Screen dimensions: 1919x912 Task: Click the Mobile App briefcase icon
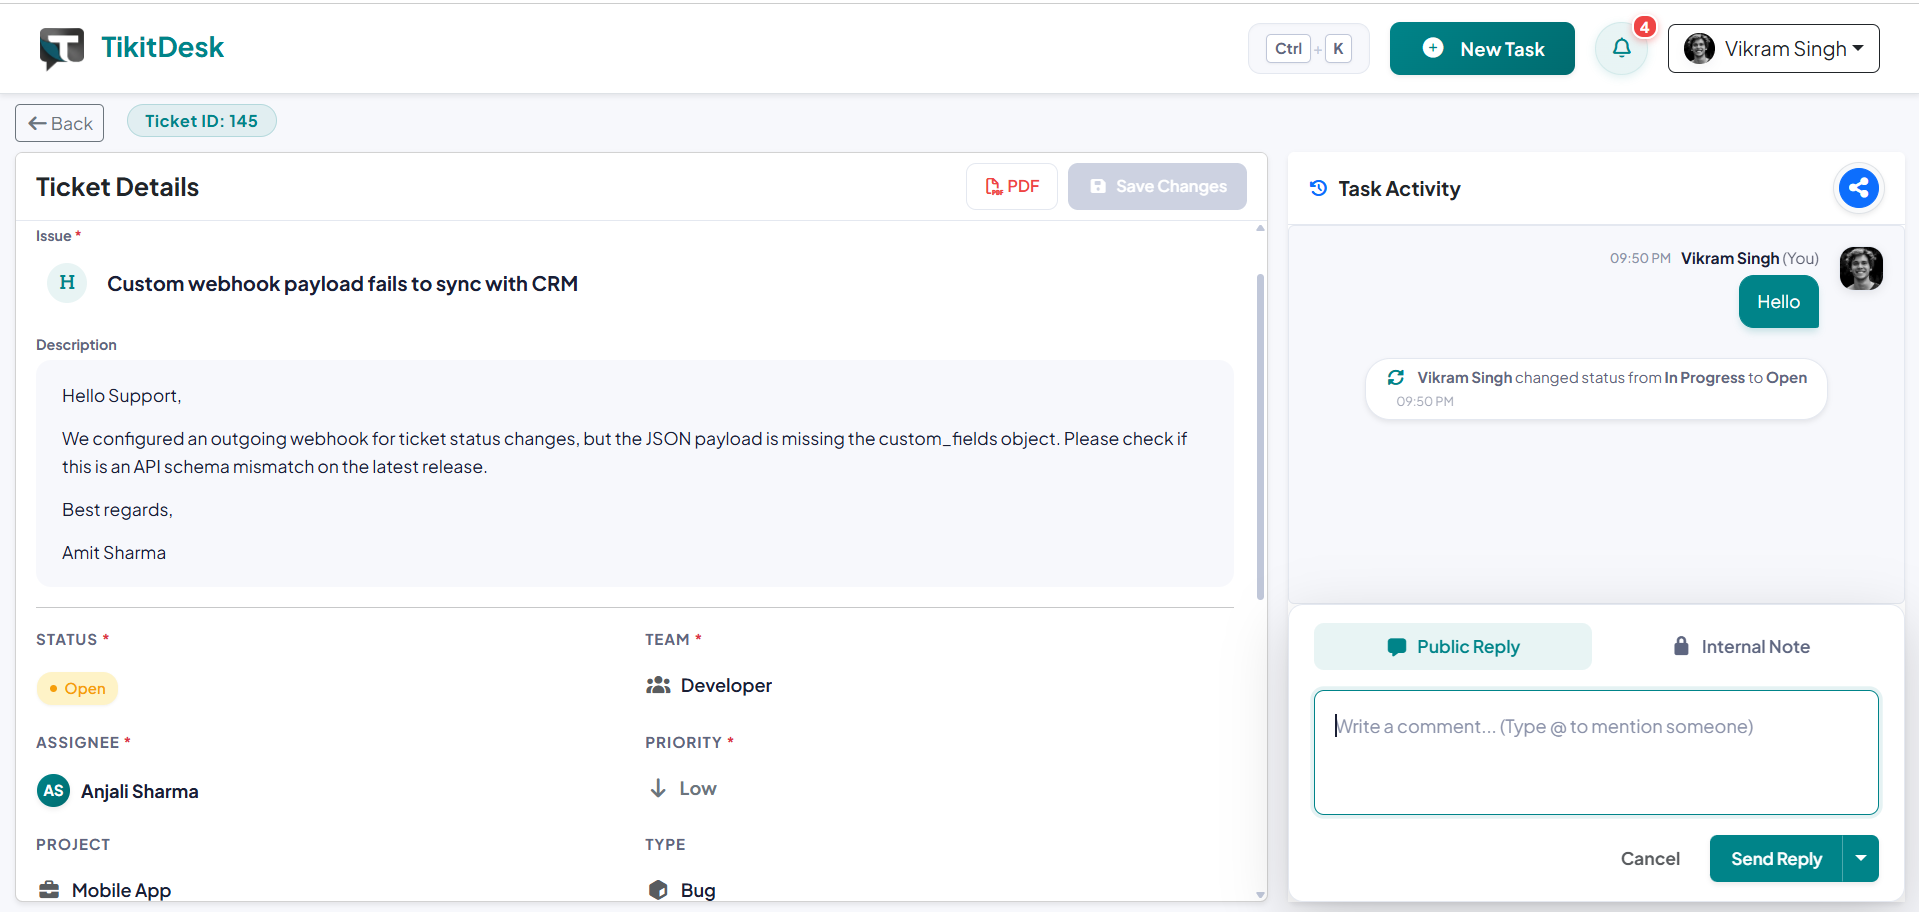click(x=49, y=889)
